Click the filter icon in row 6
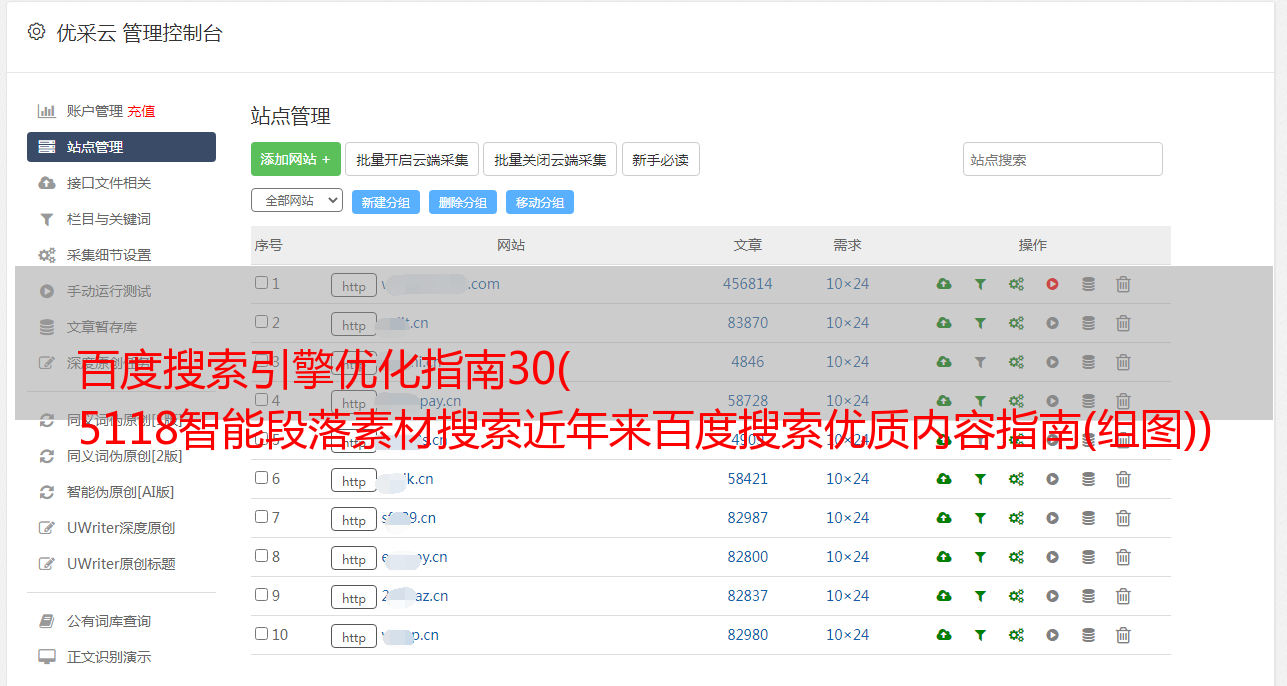This screenshot has height=686, width=1287. (980, 479)
